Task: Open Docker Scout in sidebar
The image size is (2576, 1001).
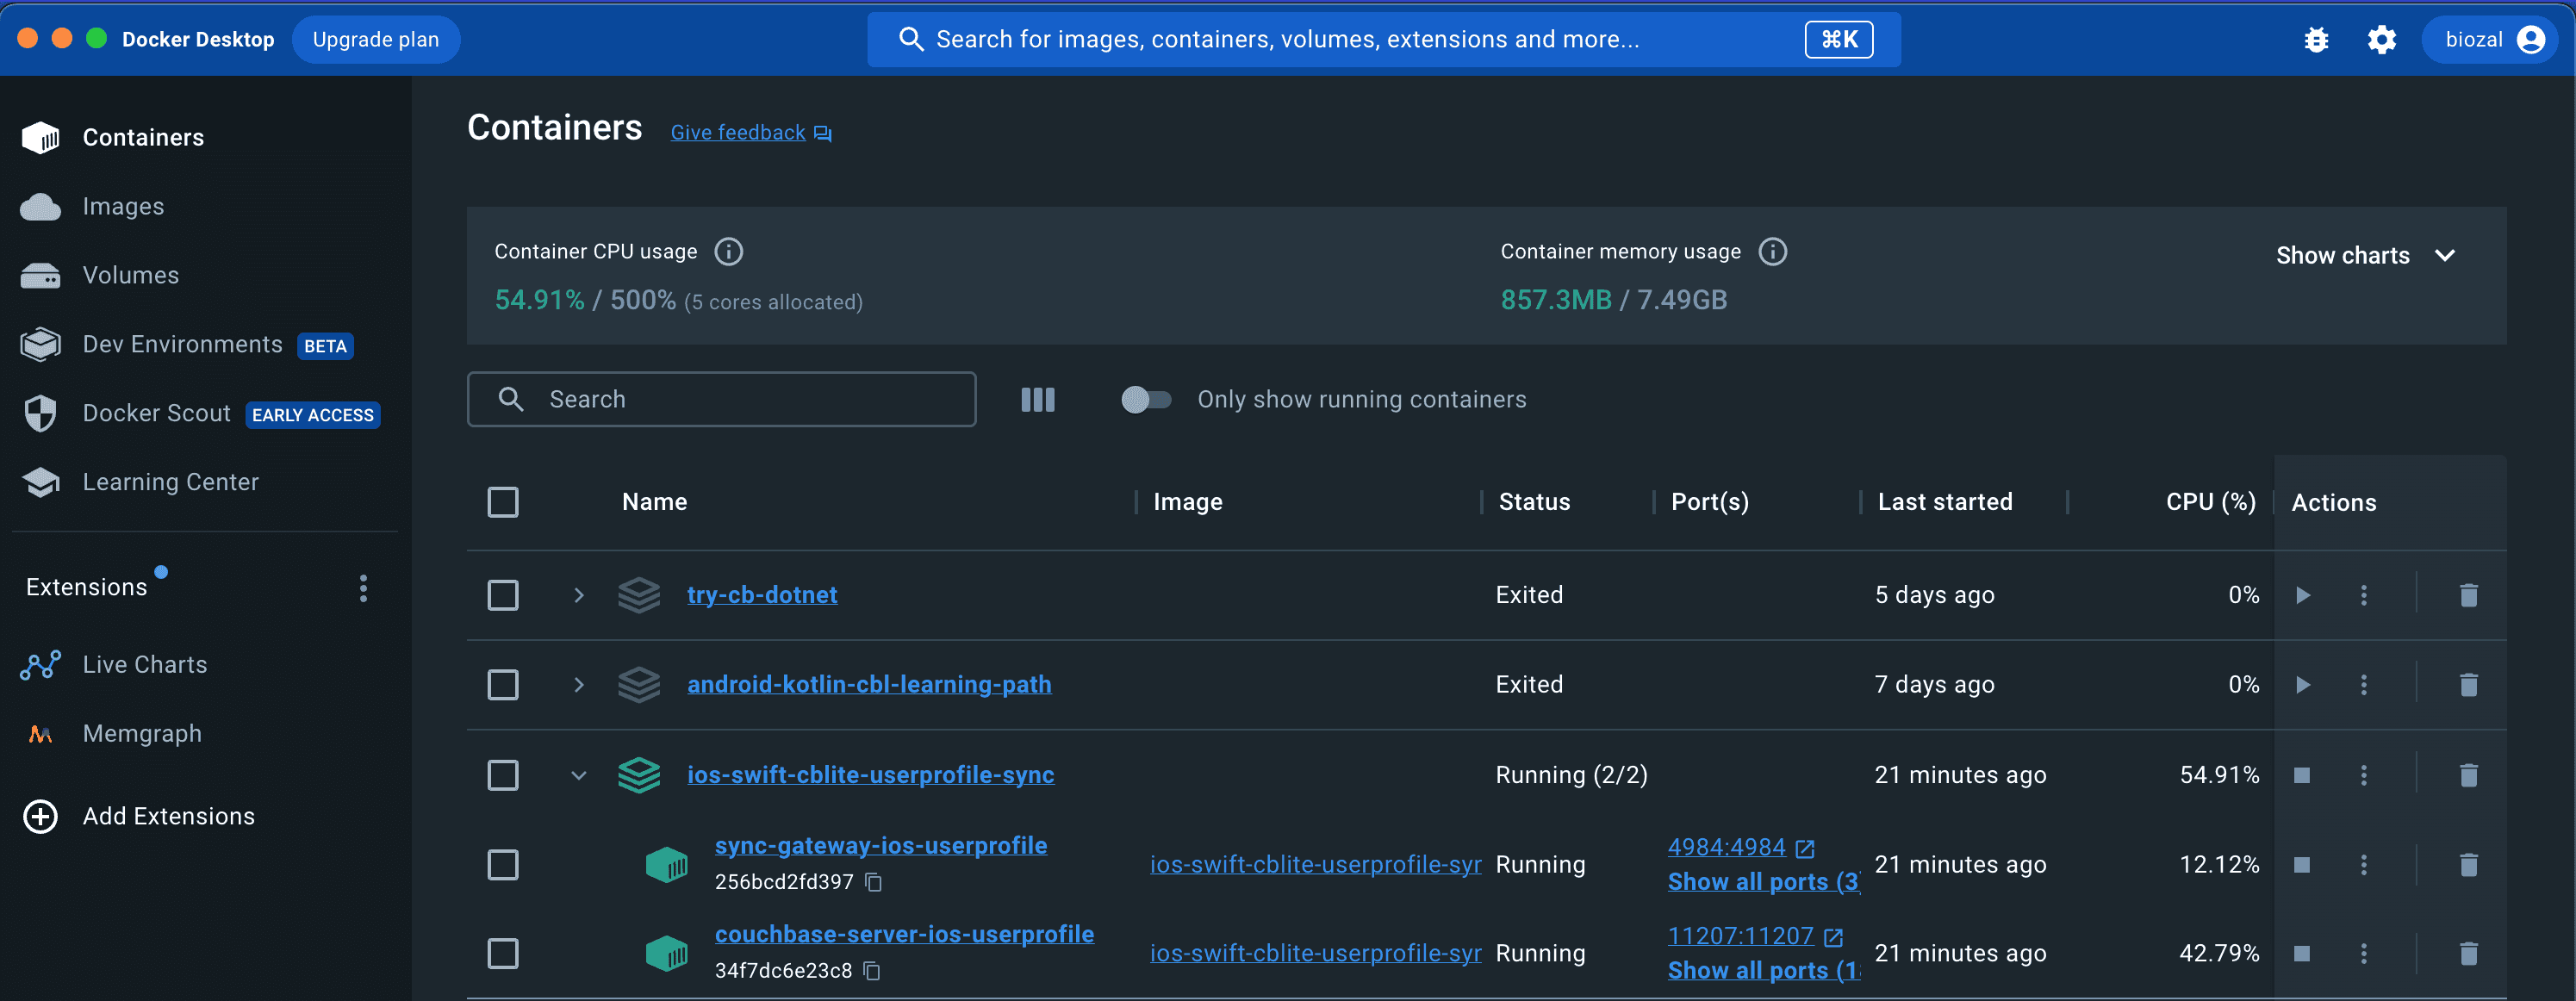Action: pos(200,413)
